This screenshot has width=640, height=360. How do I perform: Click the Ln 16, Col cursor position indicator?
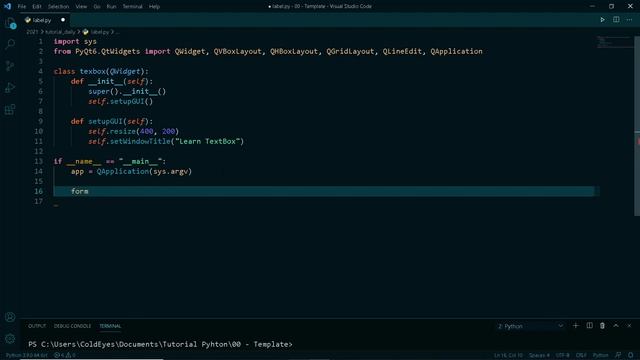click(x=508, y=355)
